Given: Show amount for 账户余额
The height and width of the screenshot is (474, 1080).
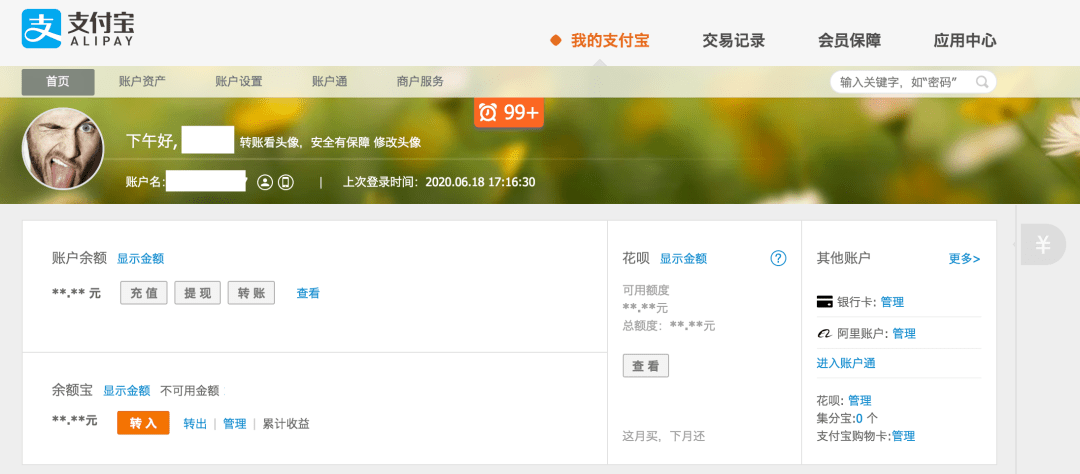Looking at the screenshot, I should [x=141, y=259].
